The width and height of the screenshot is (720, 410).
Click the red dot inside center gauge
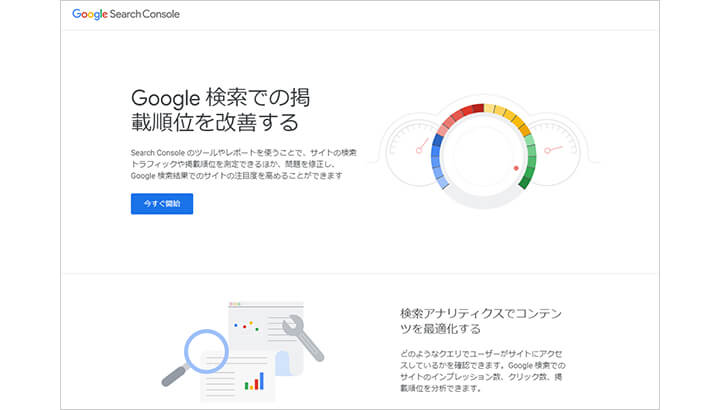pos(516,168)
